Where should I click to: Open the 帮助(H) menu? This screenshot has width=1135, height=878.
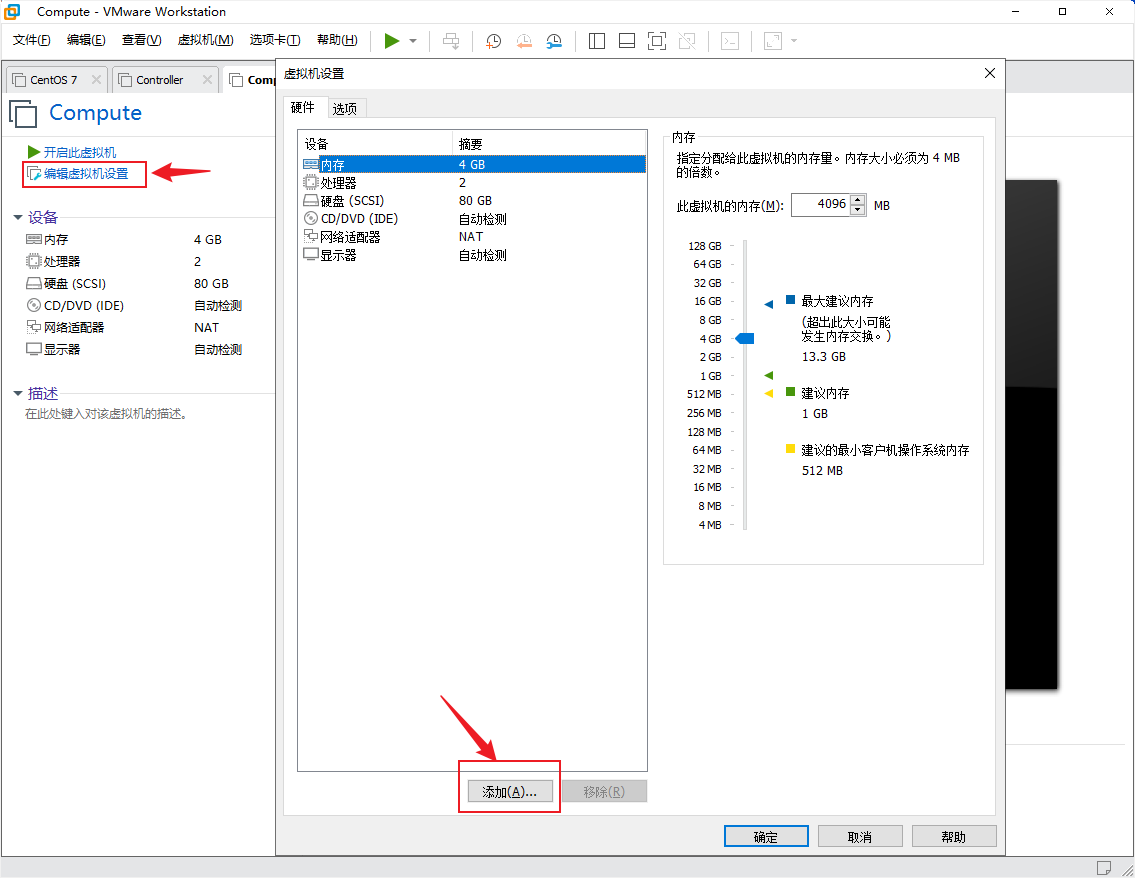click(x=337, y=40)
